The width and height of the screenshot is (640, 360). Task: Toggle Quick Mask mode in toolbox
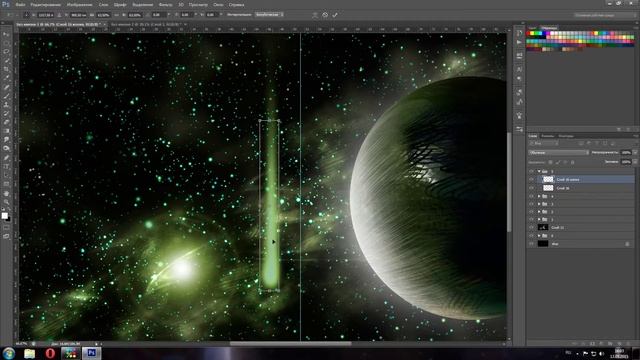point(6,228)
